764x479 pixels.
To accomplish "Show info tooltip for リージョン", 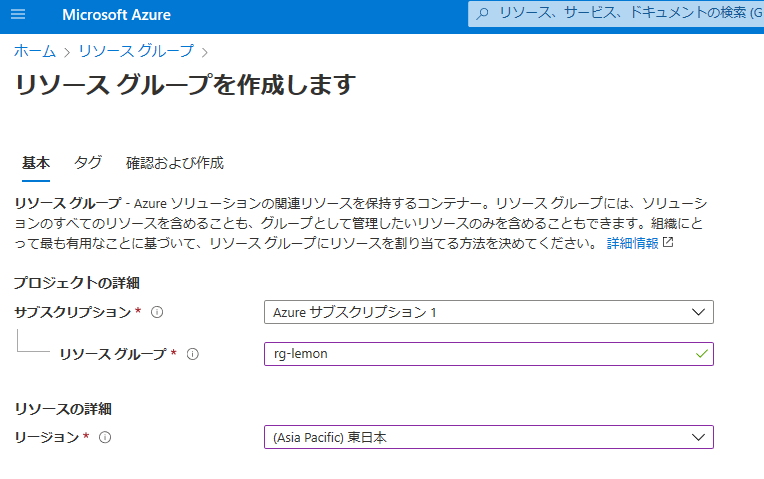I will (x=105, y=438).
